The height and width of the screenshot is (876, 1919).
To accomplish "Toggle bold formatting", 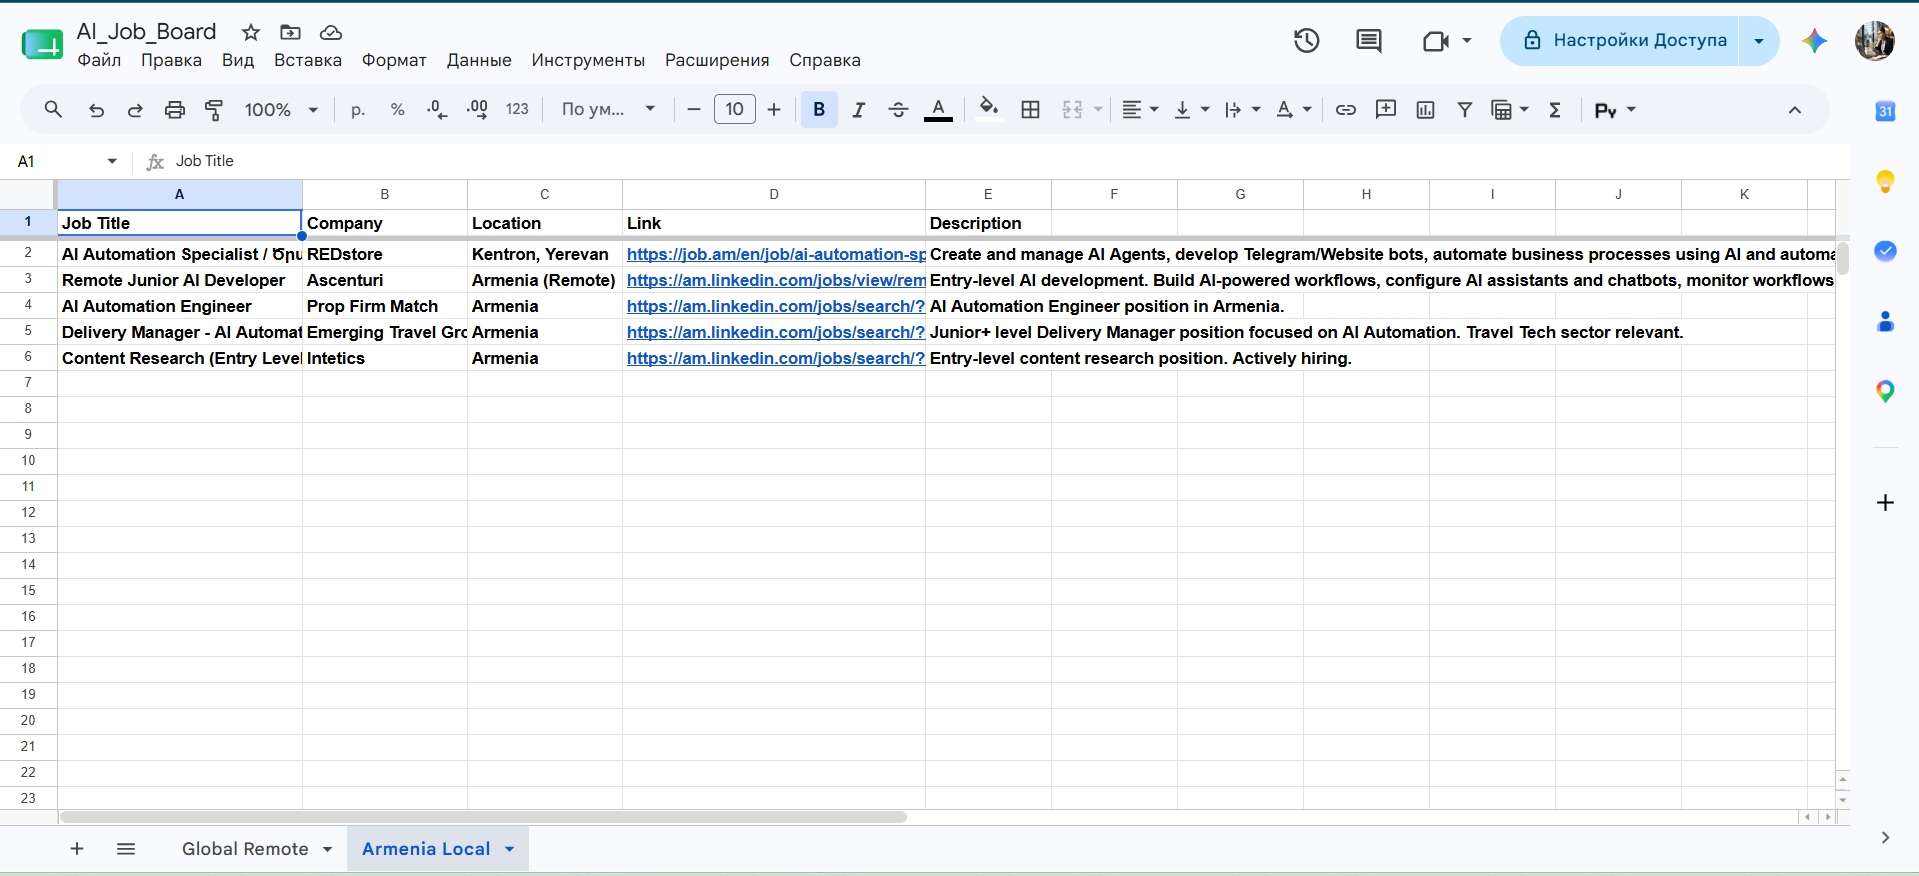I will [819, 110].
